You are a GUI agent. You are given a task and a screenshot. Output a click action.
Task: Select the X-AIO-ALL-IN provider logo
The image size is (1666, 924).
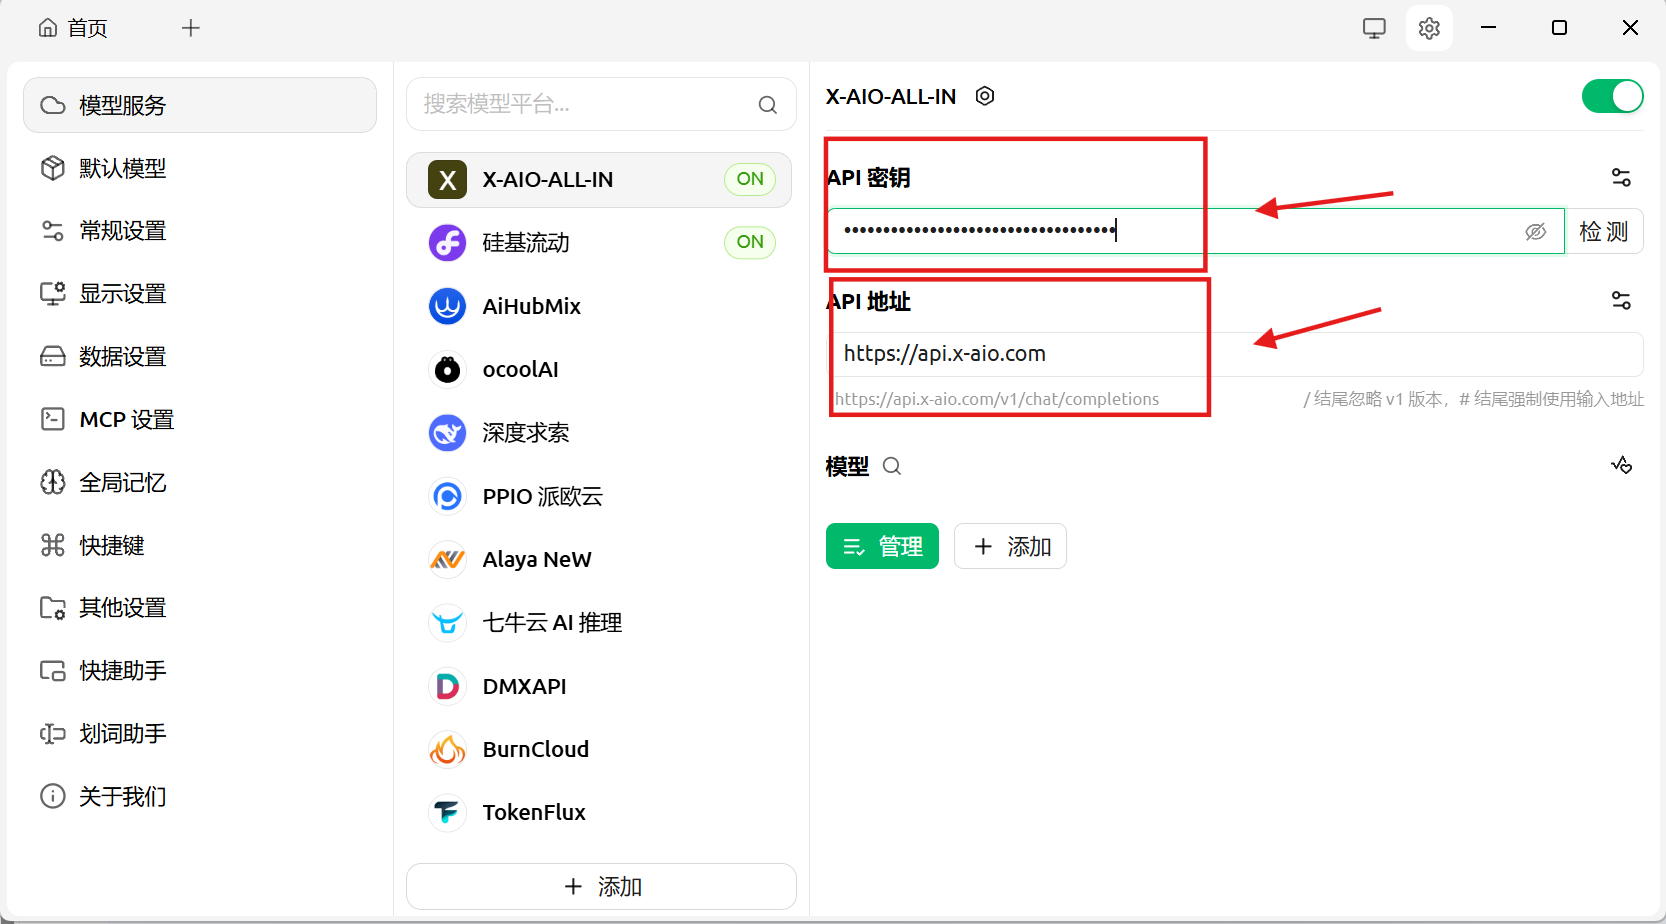[447, 180]
